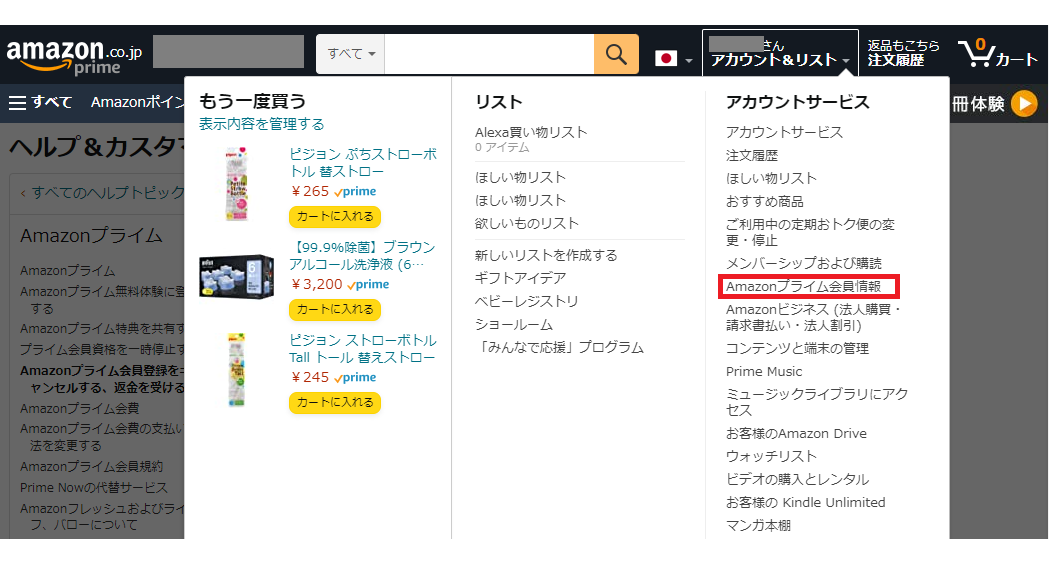The height and width of the screenshot is (564, 1049).
Task: Open ご利用中の定期おトク便の変更・停止
Action: [810, 232]
